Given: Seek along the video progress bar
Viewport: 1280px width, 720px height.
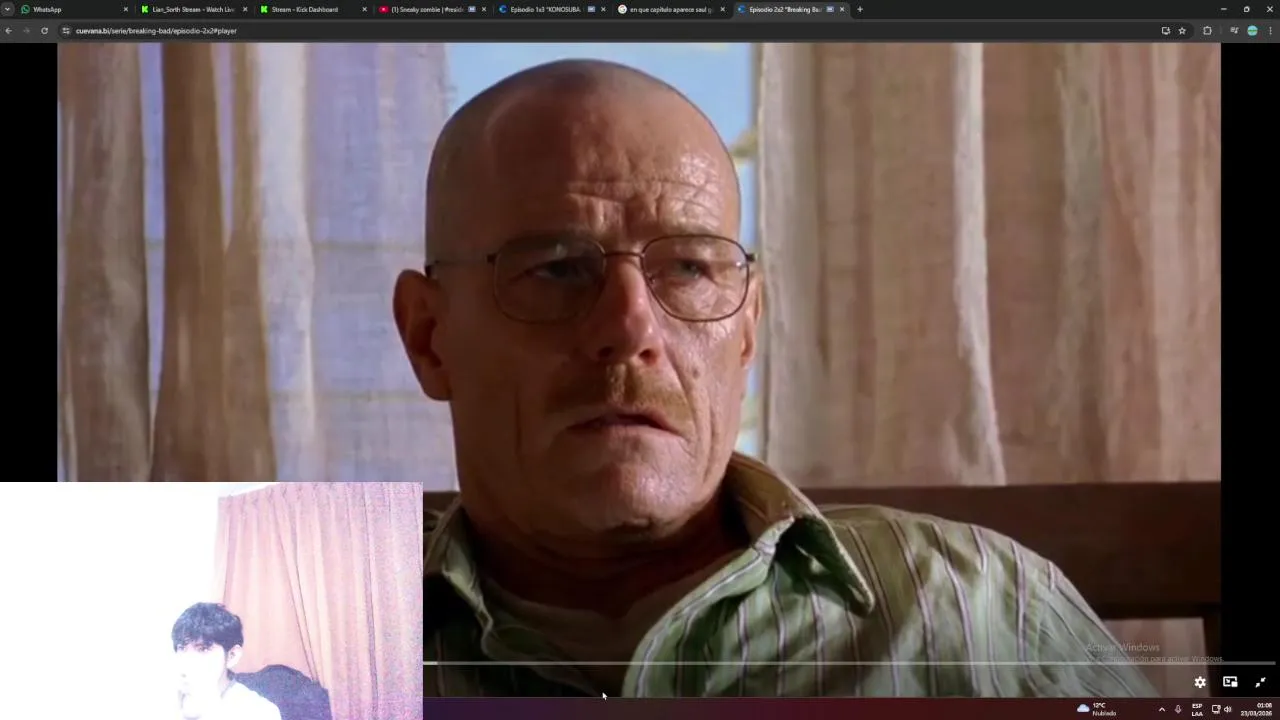Looking at the screenshot, I should [x=848, y=663].
